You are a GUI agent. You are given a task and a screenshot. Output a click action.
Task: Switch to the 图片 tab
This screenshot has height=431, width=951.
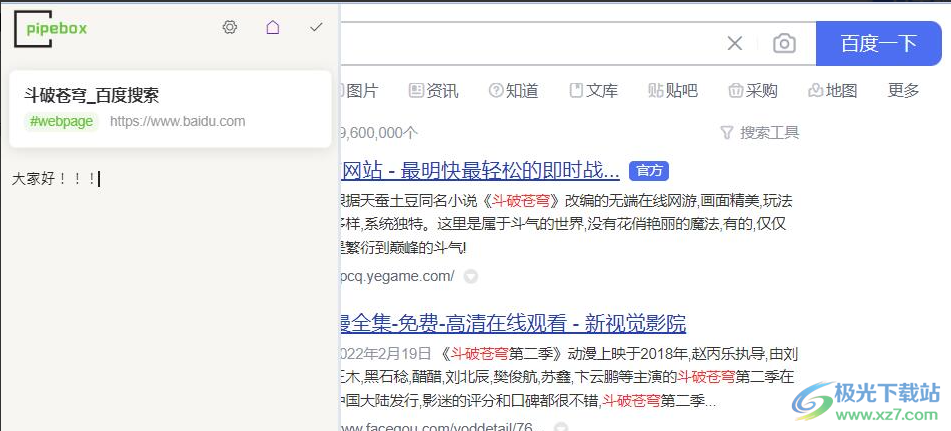coord(358,91)
